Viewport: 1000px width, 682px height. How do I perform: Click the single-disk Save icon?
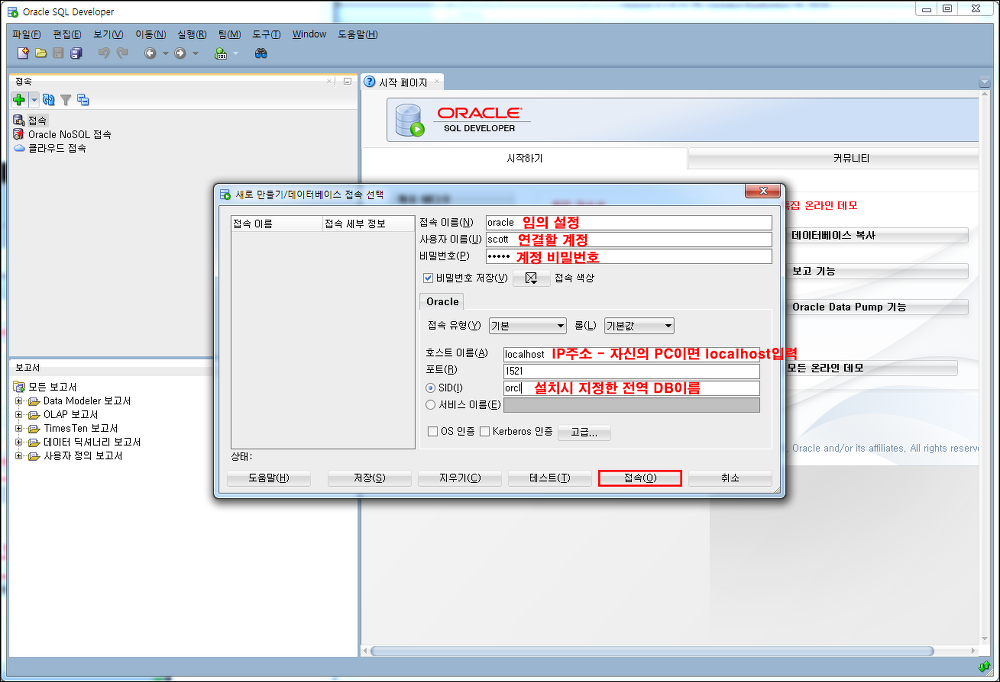pos(58,53)
